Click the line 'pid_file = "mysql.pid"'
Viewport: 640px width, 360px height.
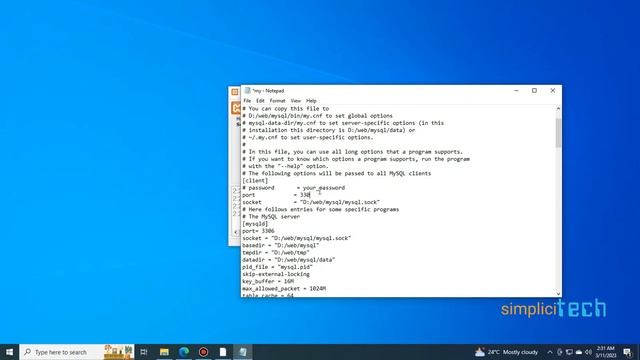277,267
